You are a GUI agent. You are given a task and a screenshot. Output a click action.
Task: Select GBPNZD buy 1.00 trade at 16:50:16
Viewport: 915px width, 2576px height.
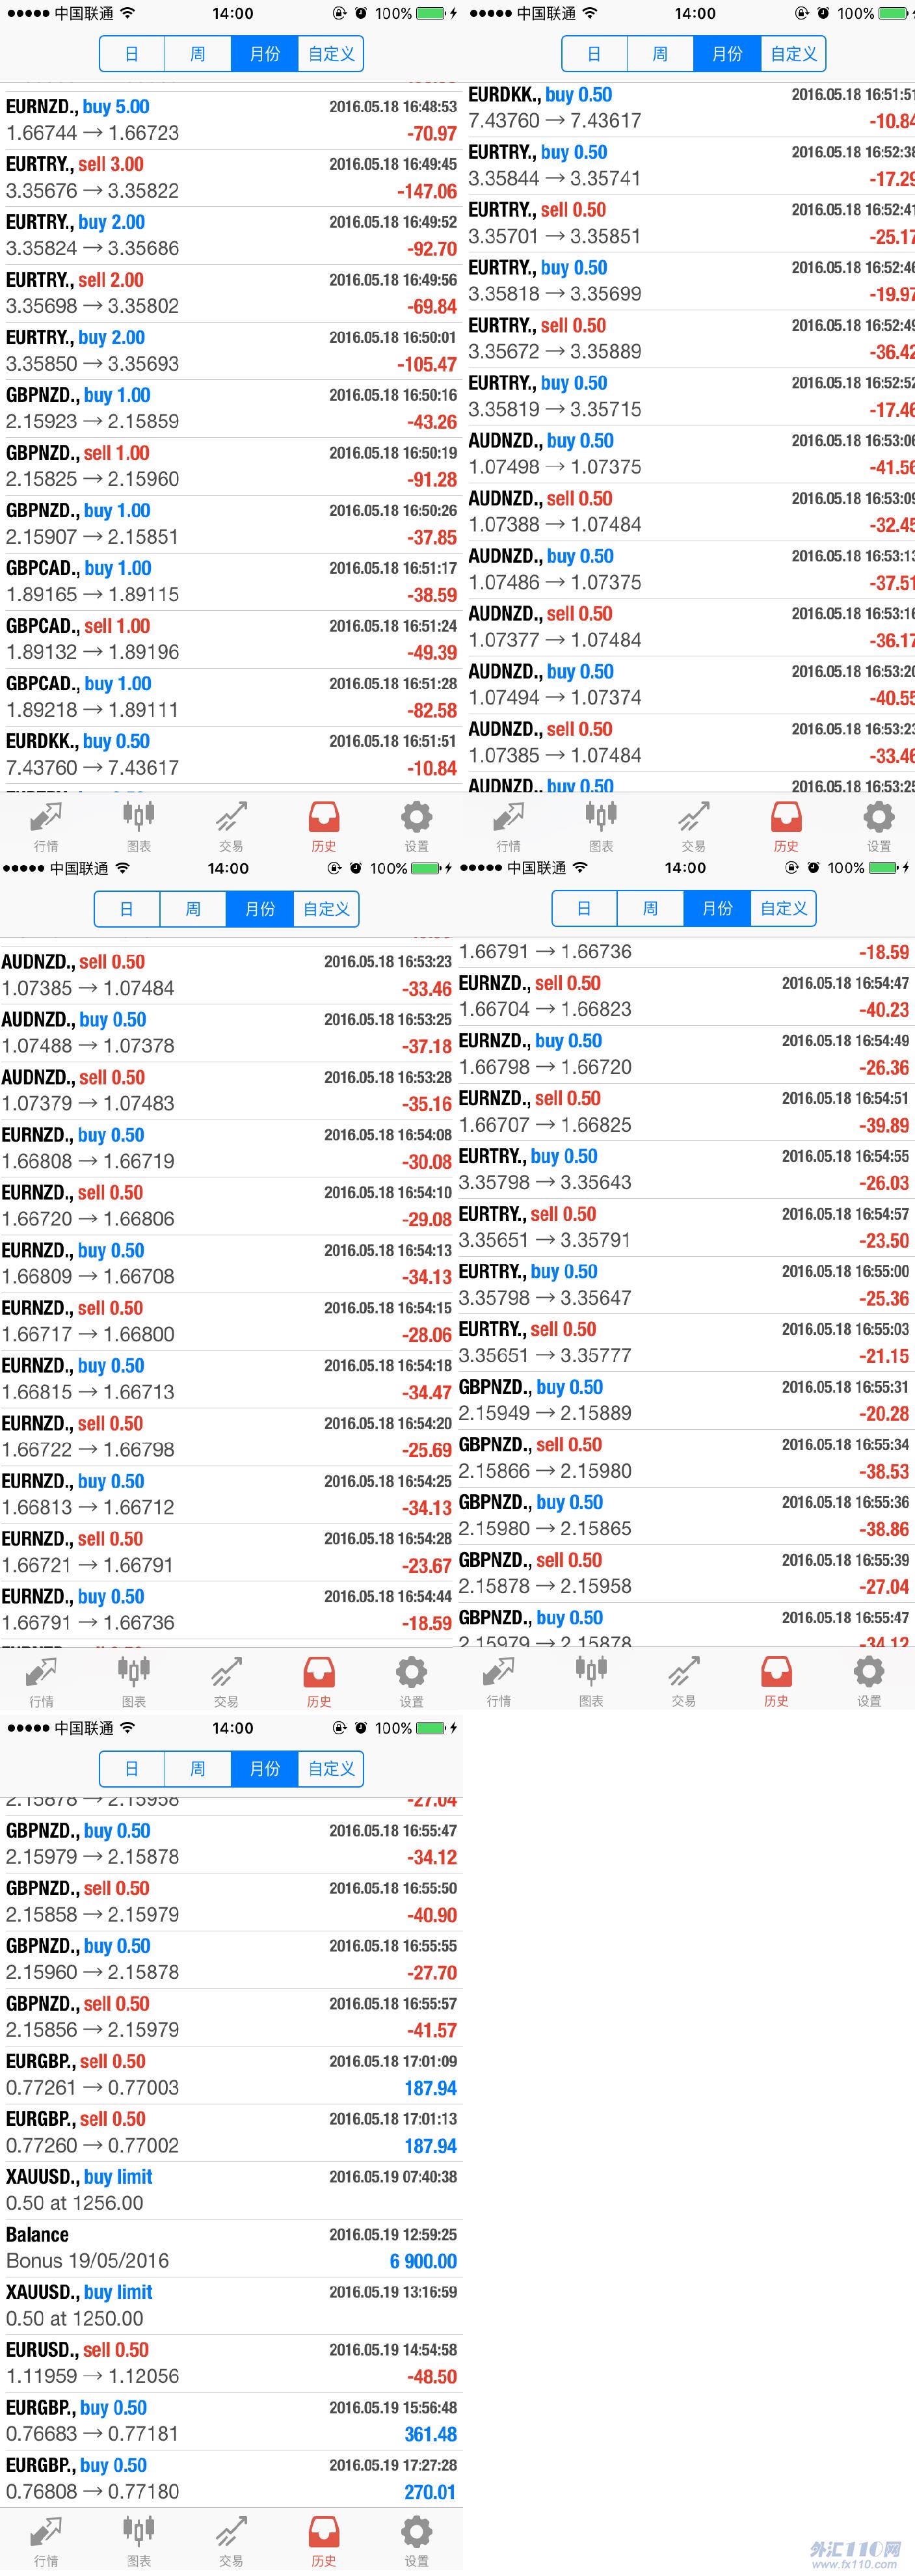(231, 409)
